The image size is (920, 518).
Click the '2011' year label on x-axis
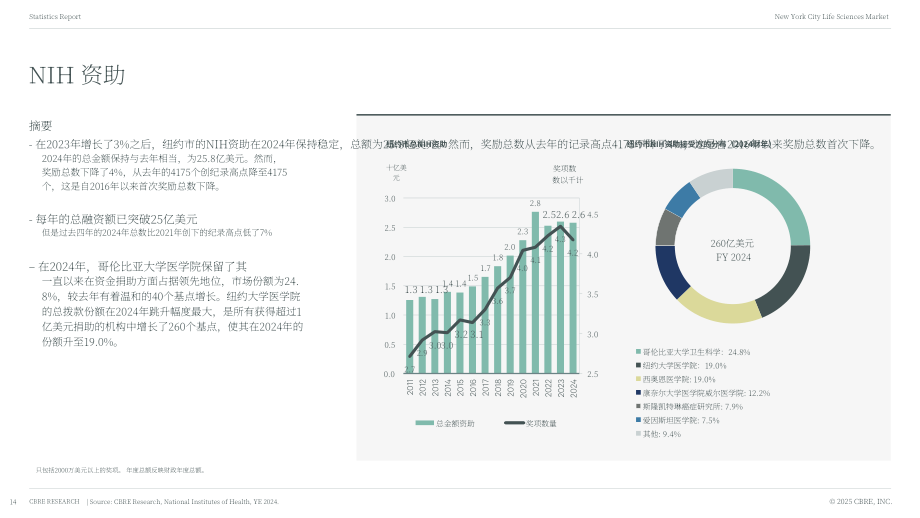(x=410, y=388)
